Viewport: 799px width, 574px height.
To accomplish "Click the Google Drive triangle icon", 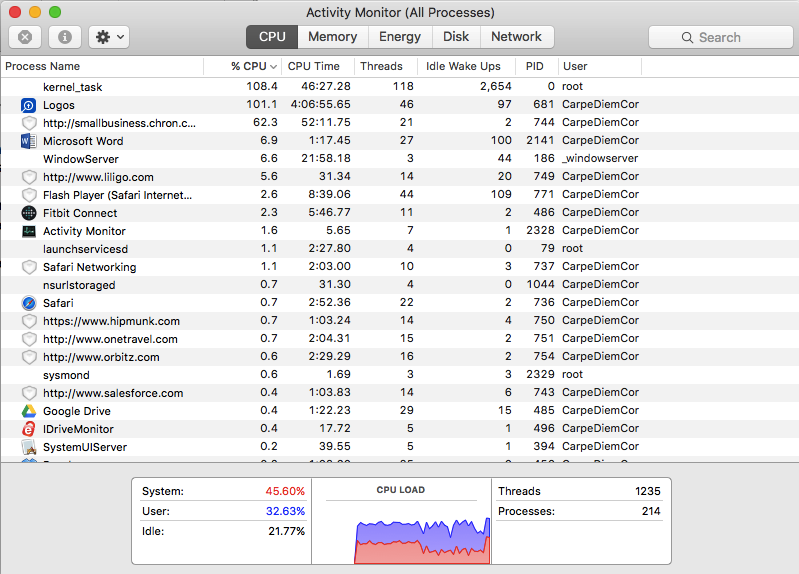I will coord(29,411).
